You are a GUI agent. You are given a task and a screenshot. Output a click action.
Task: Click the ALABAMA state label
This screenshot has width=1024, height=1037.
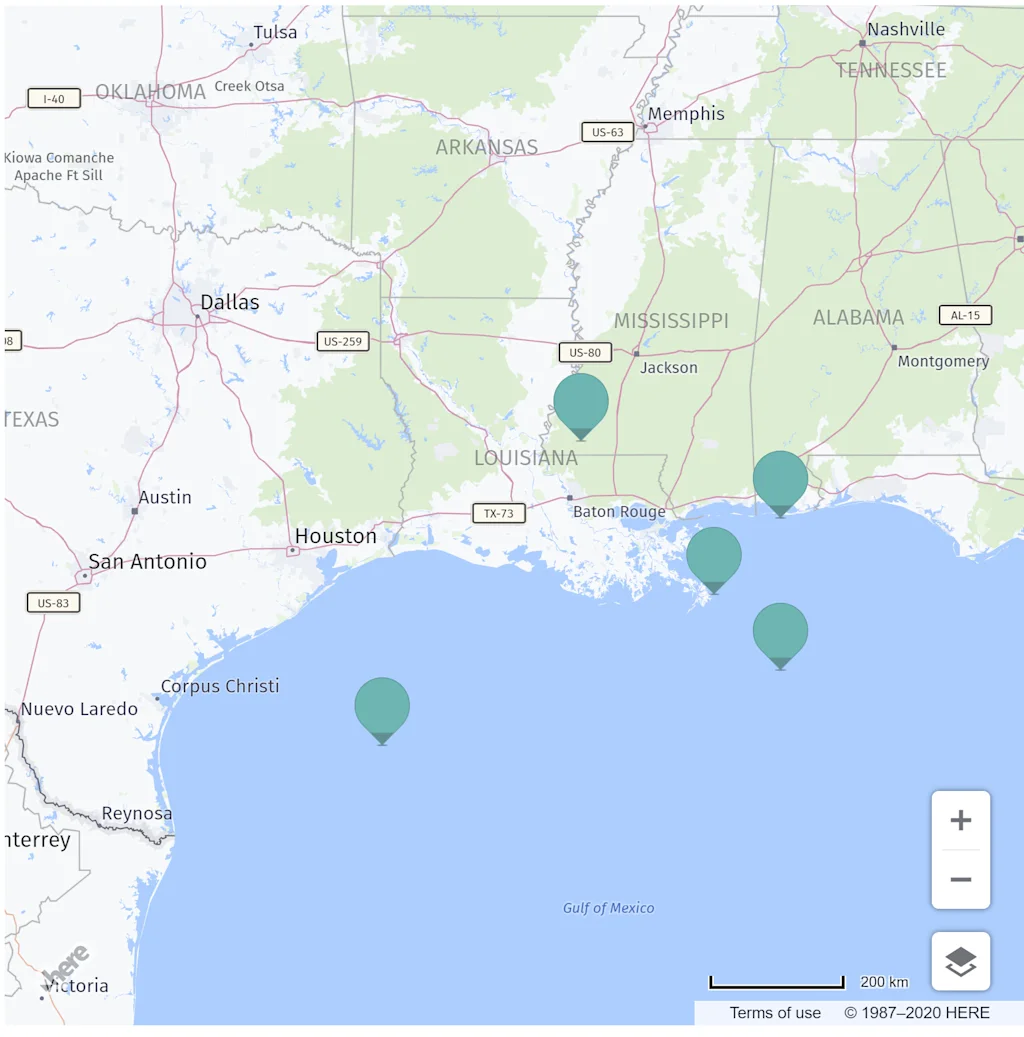click(858, 318)
